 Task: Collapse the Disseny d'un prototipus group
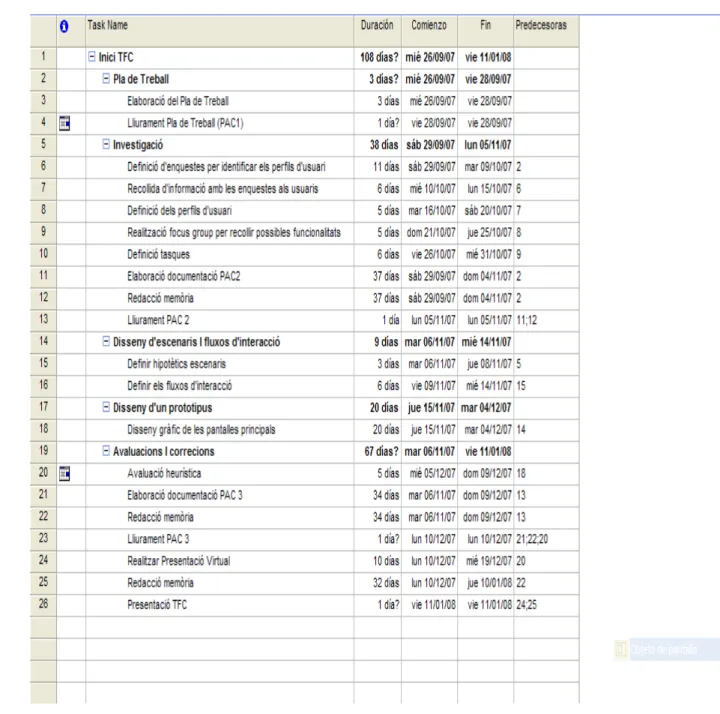(x=106, y=407)
